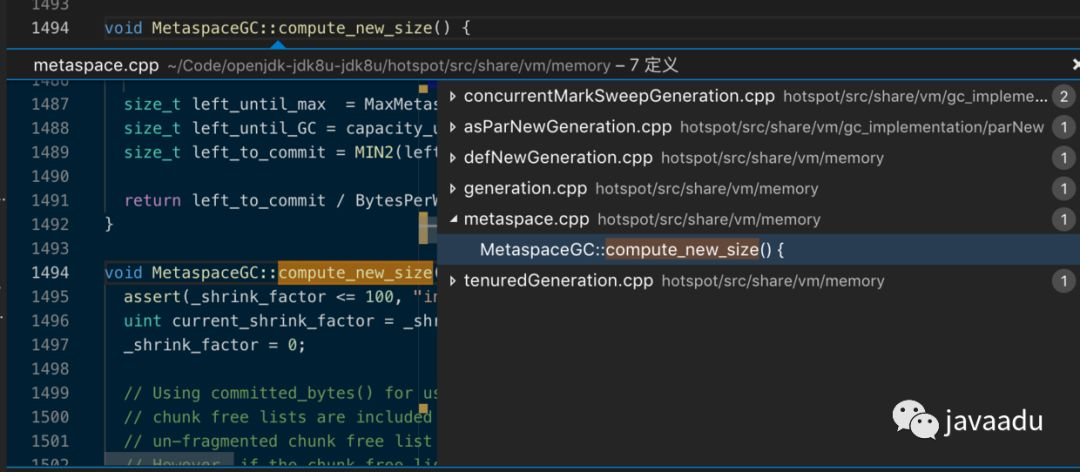Image resolution: width=1080 pixels, height=472 pixels.
Task: Click count badge on defNewGeneration.cpp row
Action: [1064, 158]
